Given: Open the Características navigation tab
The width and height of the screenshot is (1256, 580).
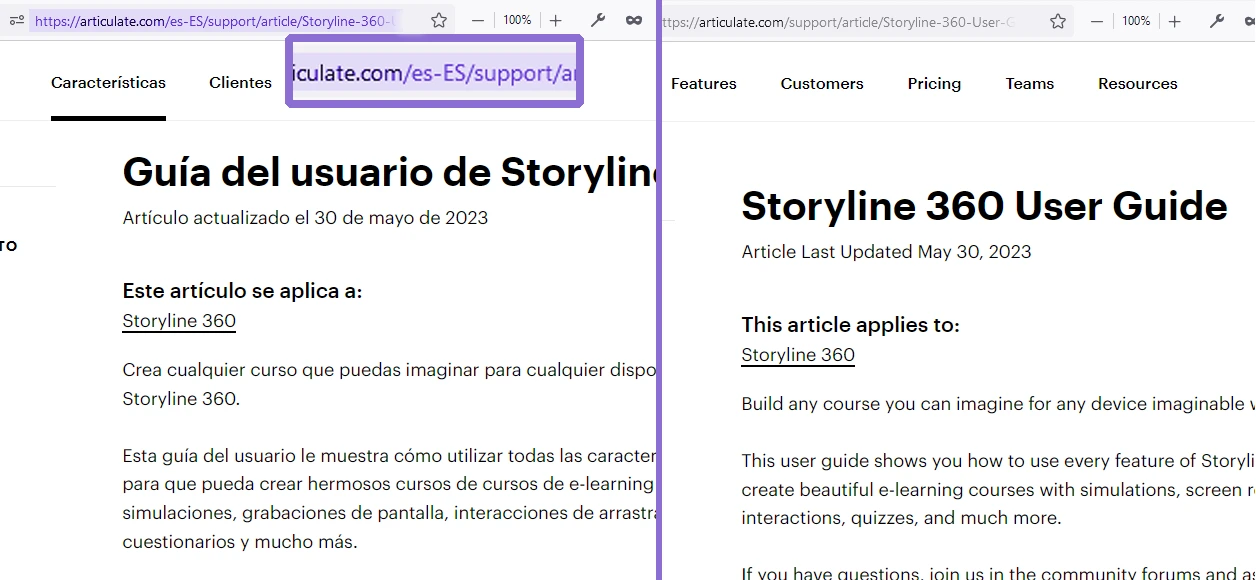Looking at the screenshot, I should coord(108,83).
